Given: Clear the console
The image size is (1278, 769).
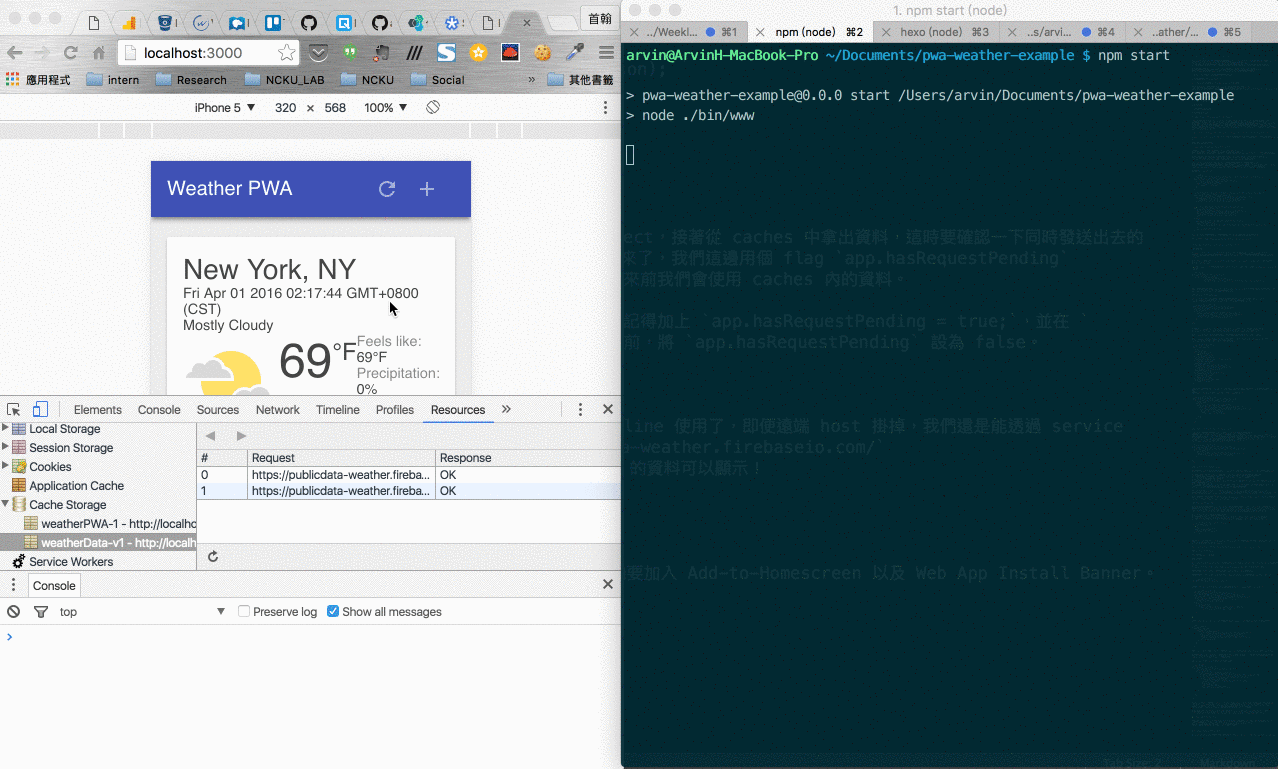Looking at the screenshot, I should [x=13, y=612].
